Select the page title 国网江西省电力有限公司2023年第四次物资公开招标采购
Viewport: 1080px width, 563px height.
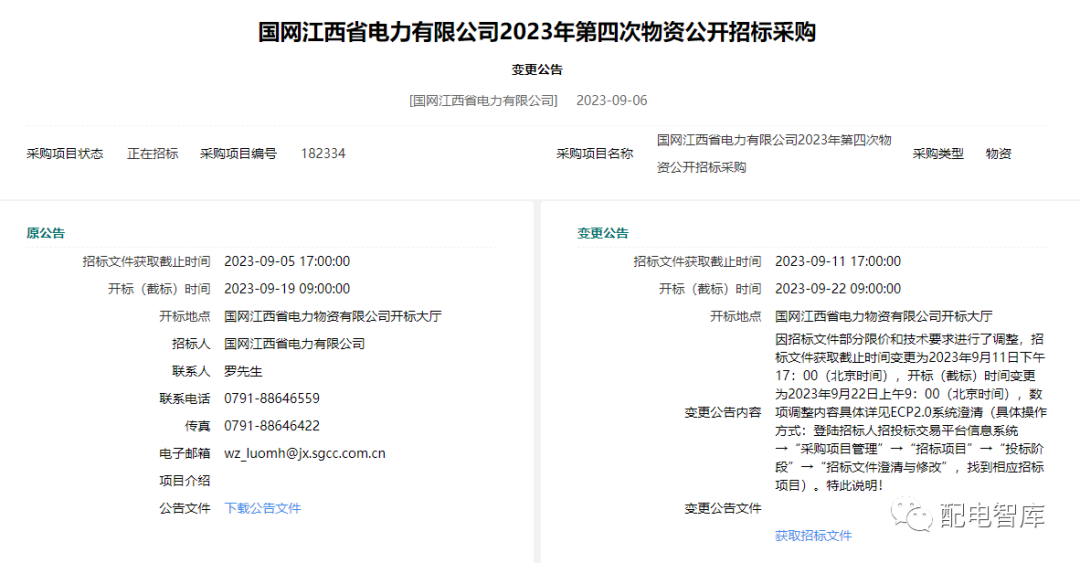point(537,32)
